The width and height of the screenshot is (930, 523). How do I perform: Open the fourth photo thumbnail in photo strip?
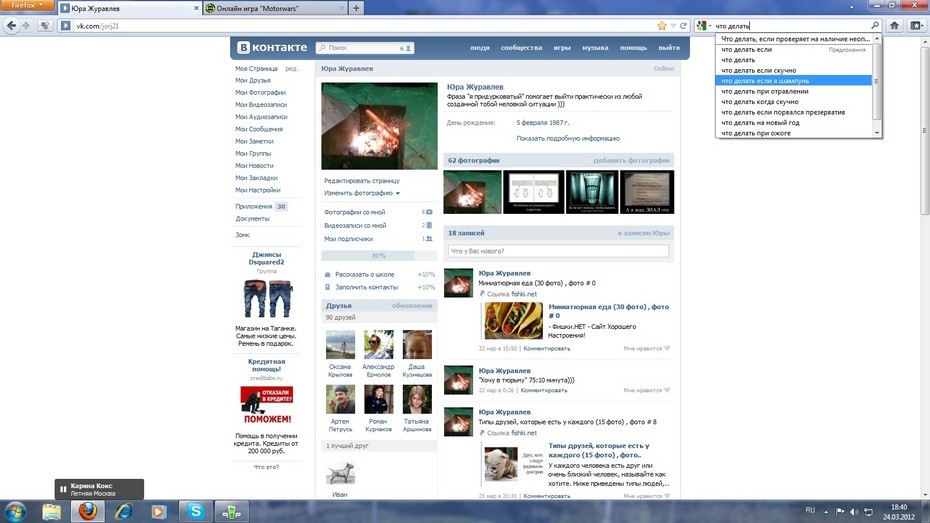pyautogui.click(x=647, y=192)
